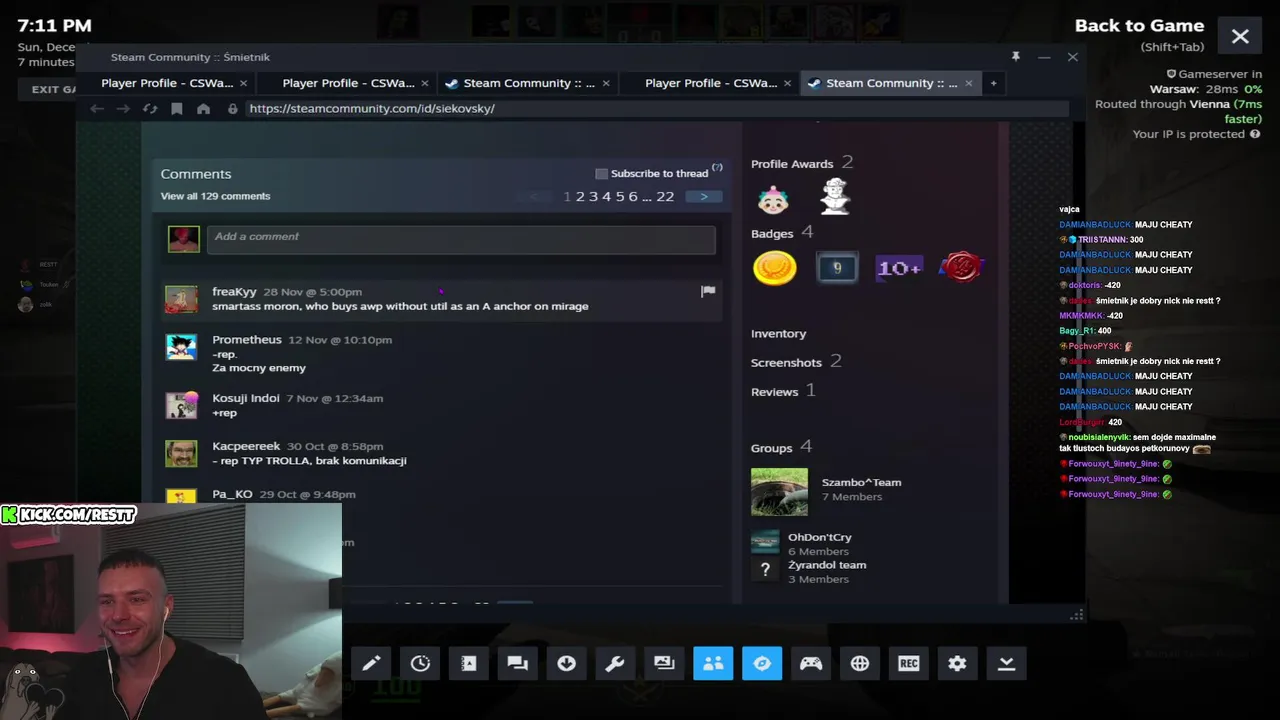Click View all 129 comments link

click(x=215, y=196)
